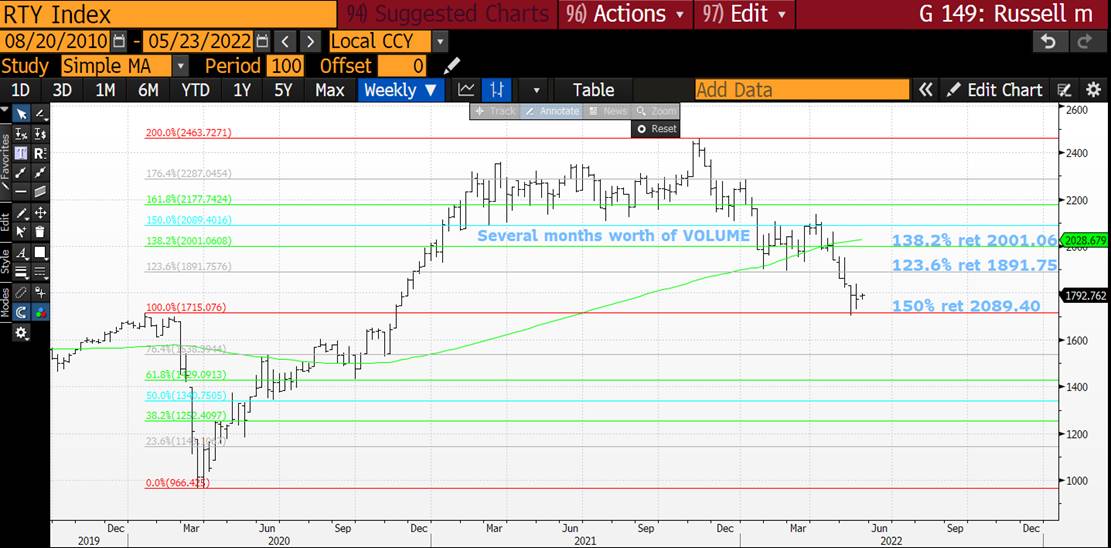Open the pencil edit annotation tool

22,213
